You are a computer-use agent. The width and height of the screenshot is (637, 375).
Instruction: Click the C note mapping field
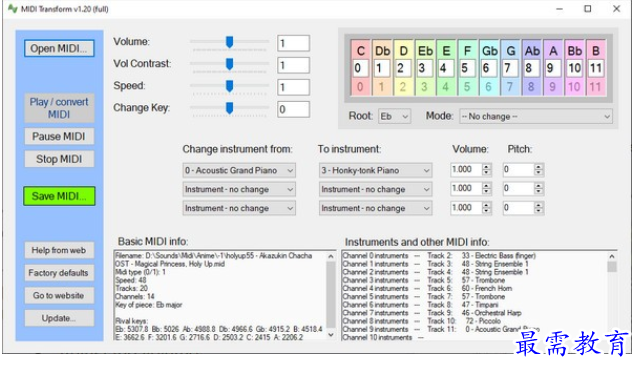click(360, 68)
